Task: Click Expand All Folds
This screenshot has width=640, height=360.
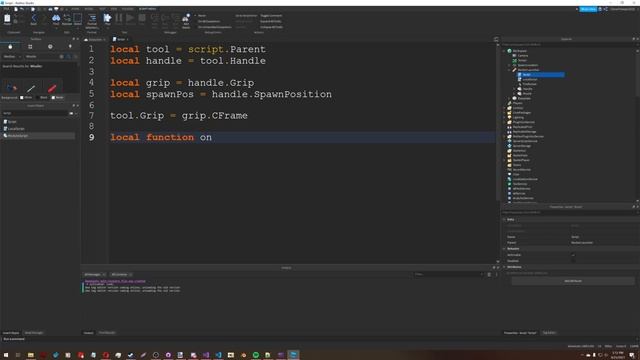Action: coord(271,21)
